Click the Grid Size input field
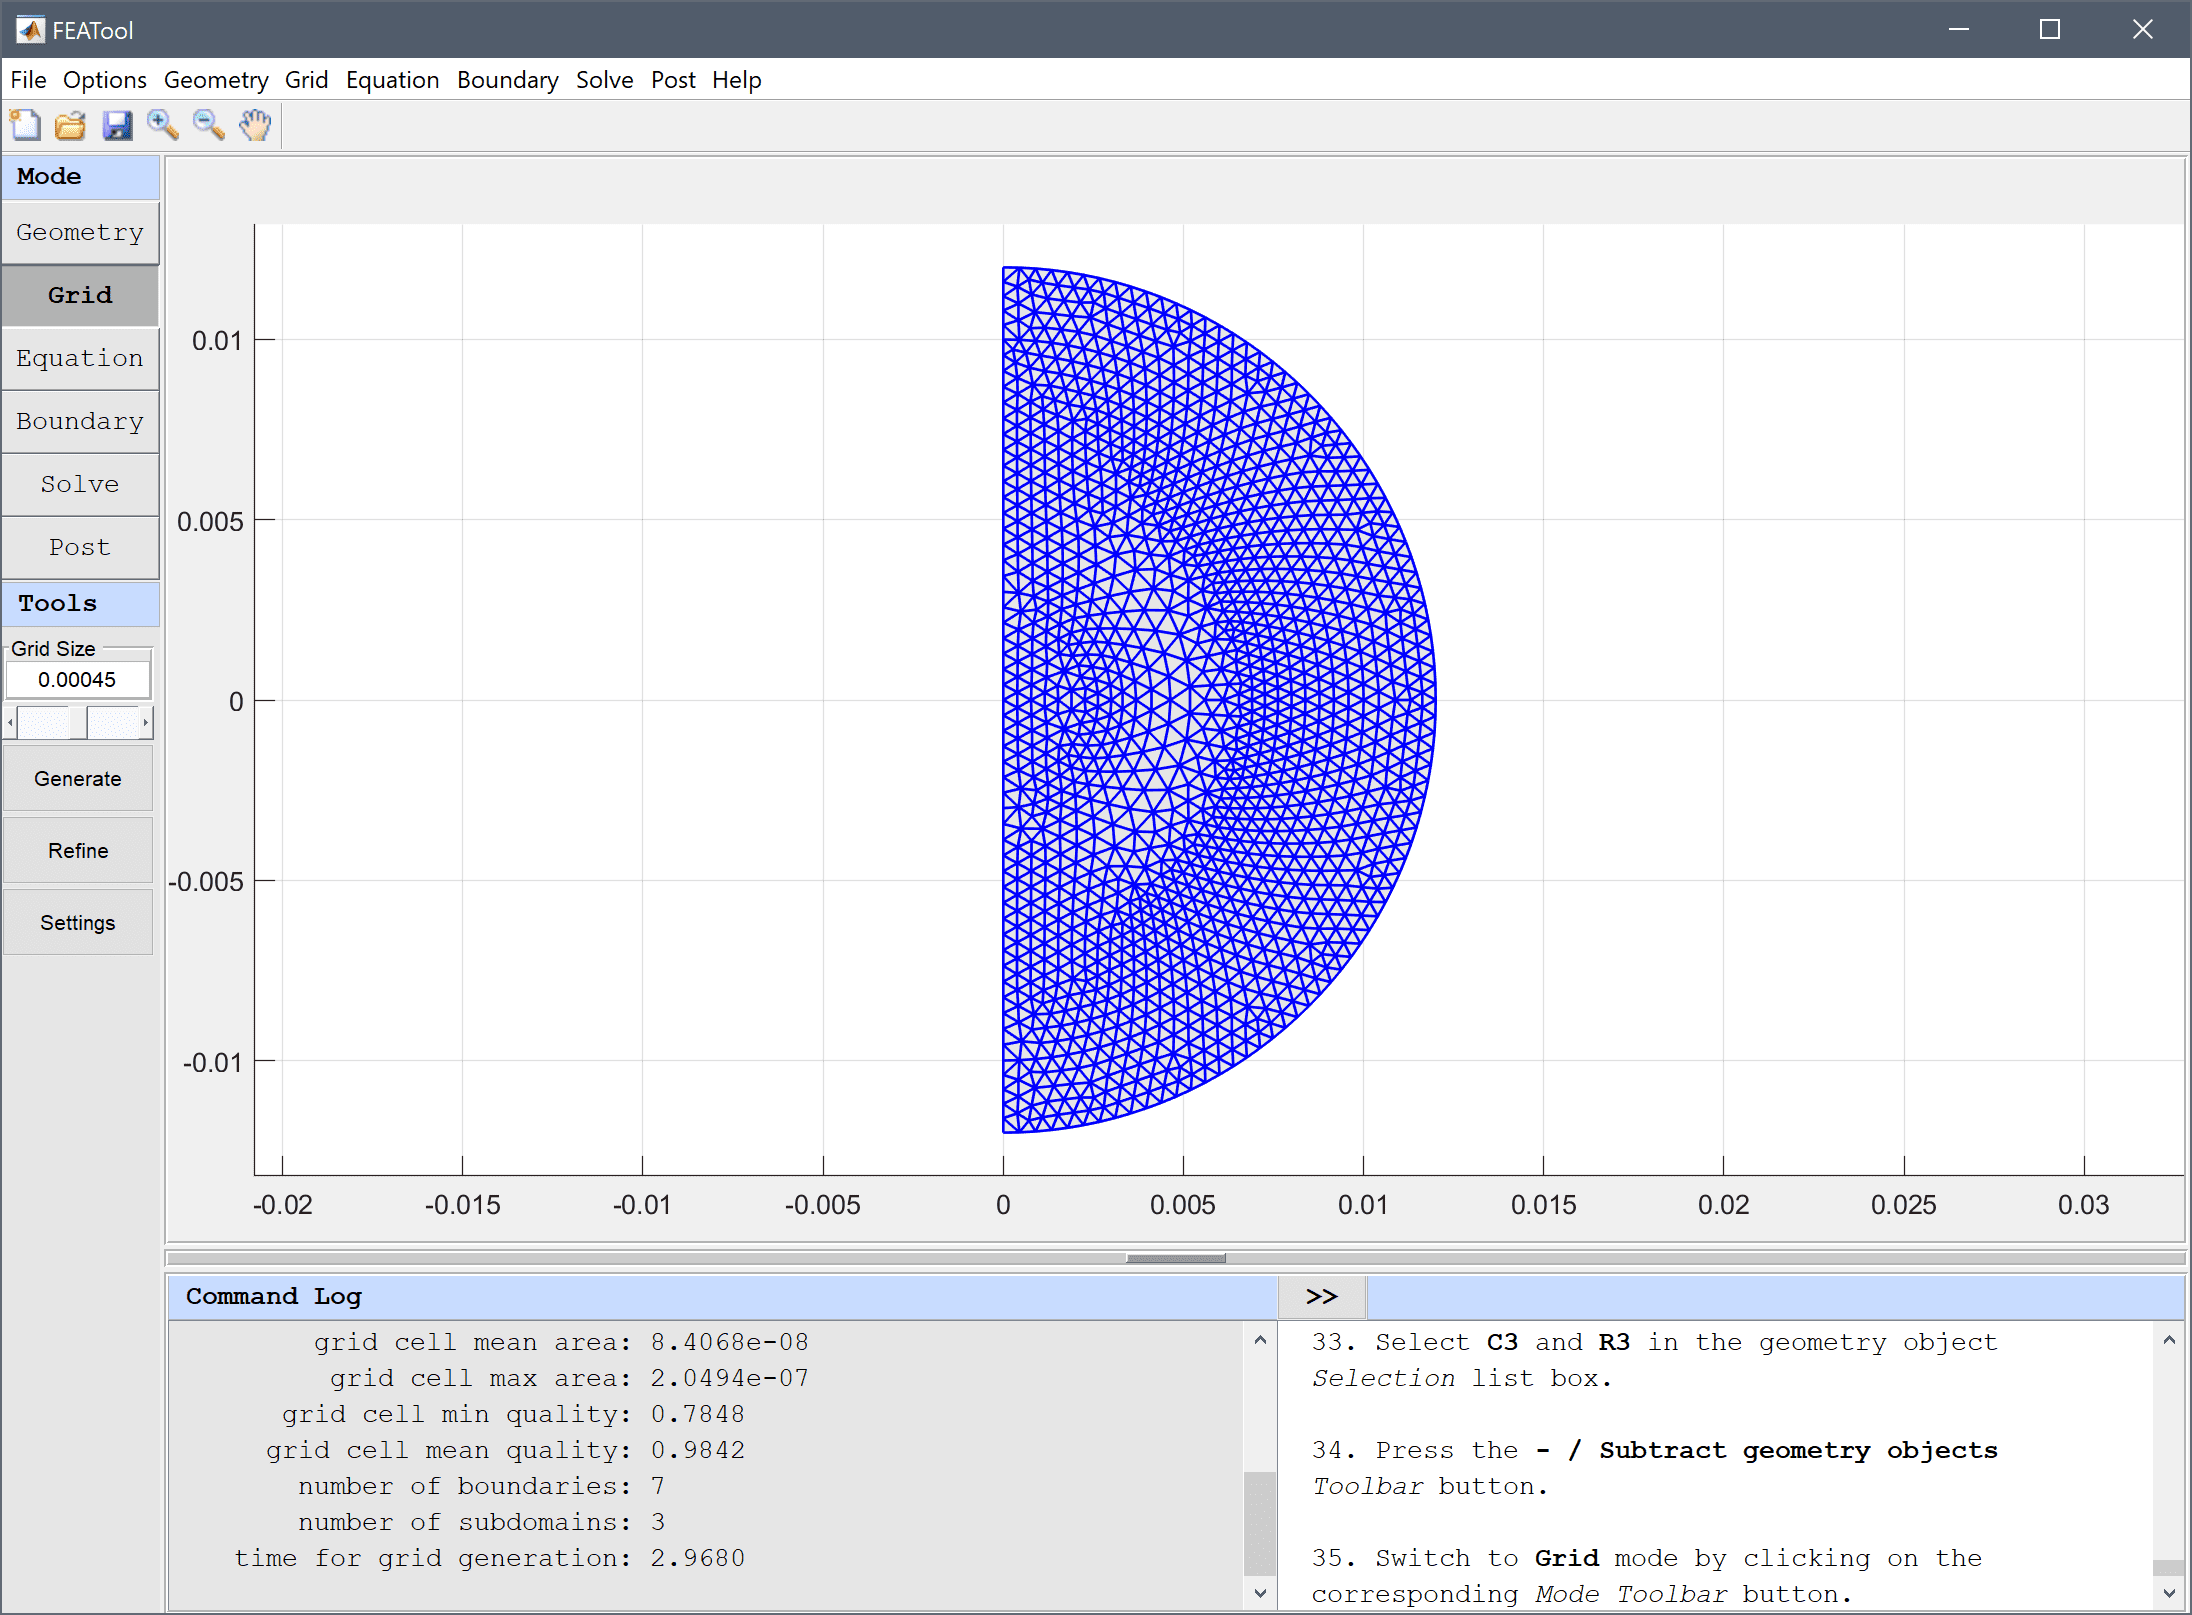Screen dimensions: 2192x1615 pos(78,680)
